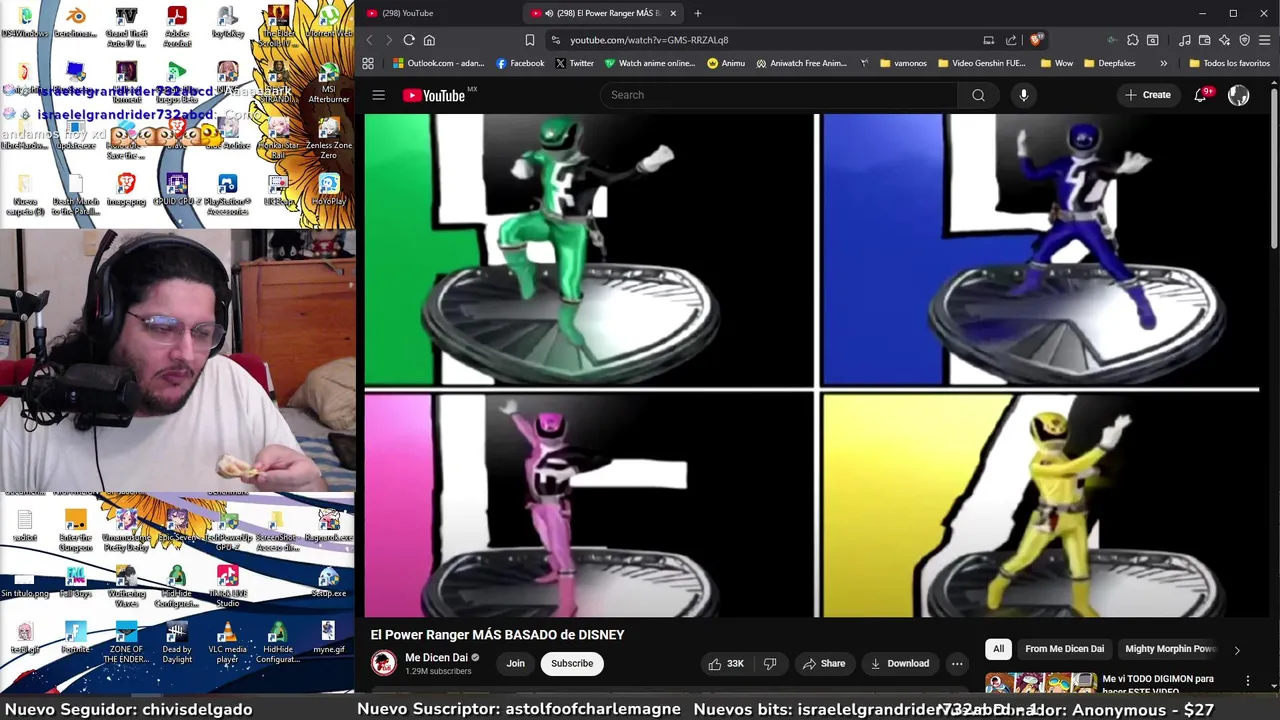Open browser main menu hamburger
Viewport: 1280px width, 720px height.
tap(1264, 40)
